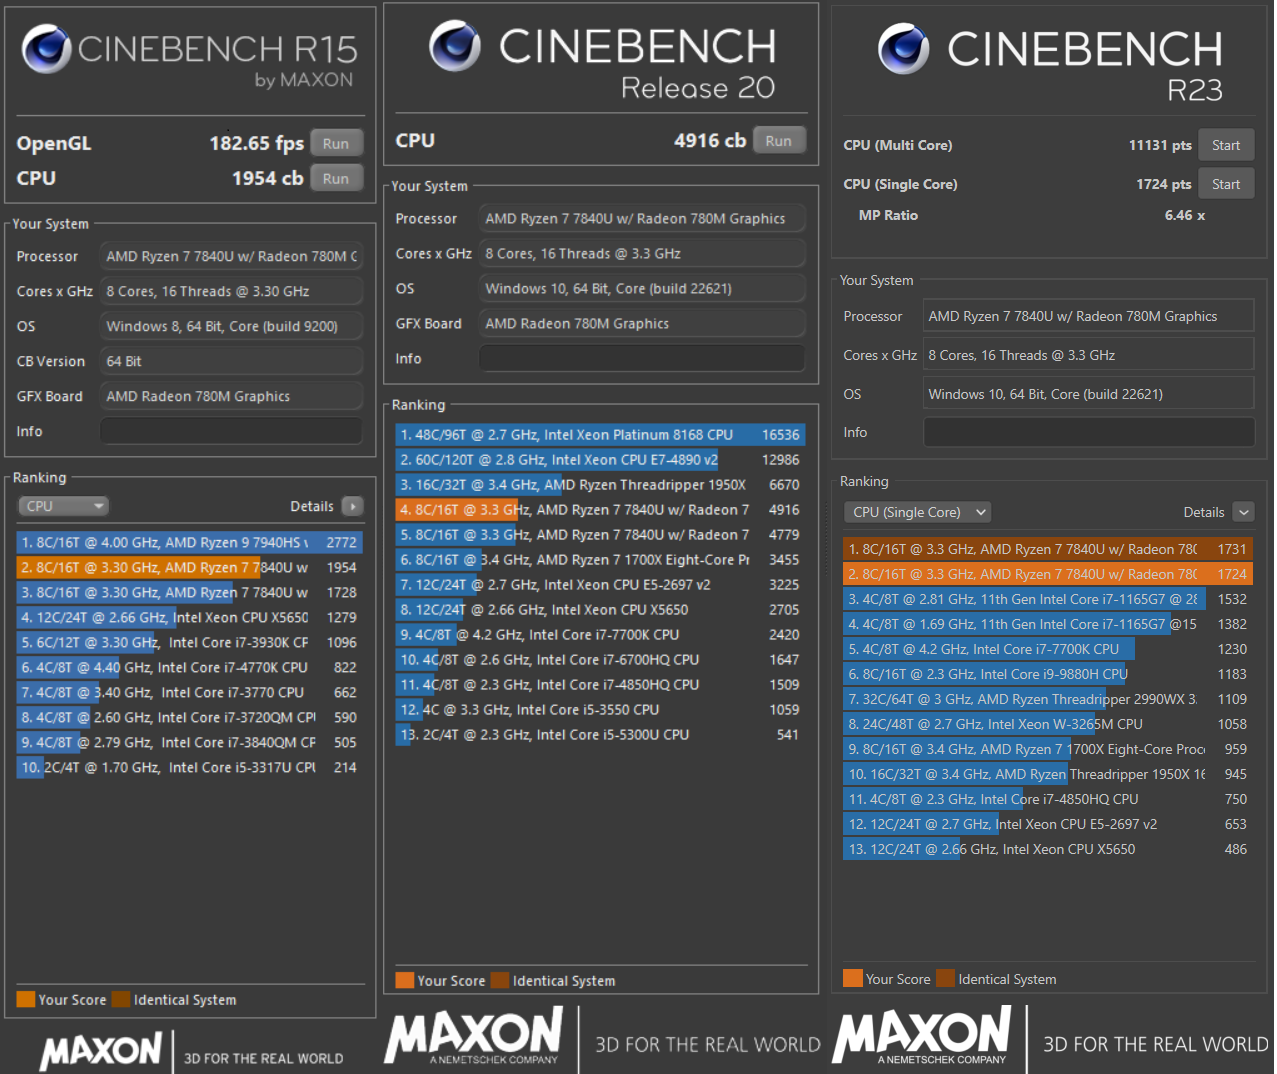Select the 1728 score row in R15 ranking
Image resolution: width=1277 pixels, height=1074 pixels.
click(x=189, y=592)
